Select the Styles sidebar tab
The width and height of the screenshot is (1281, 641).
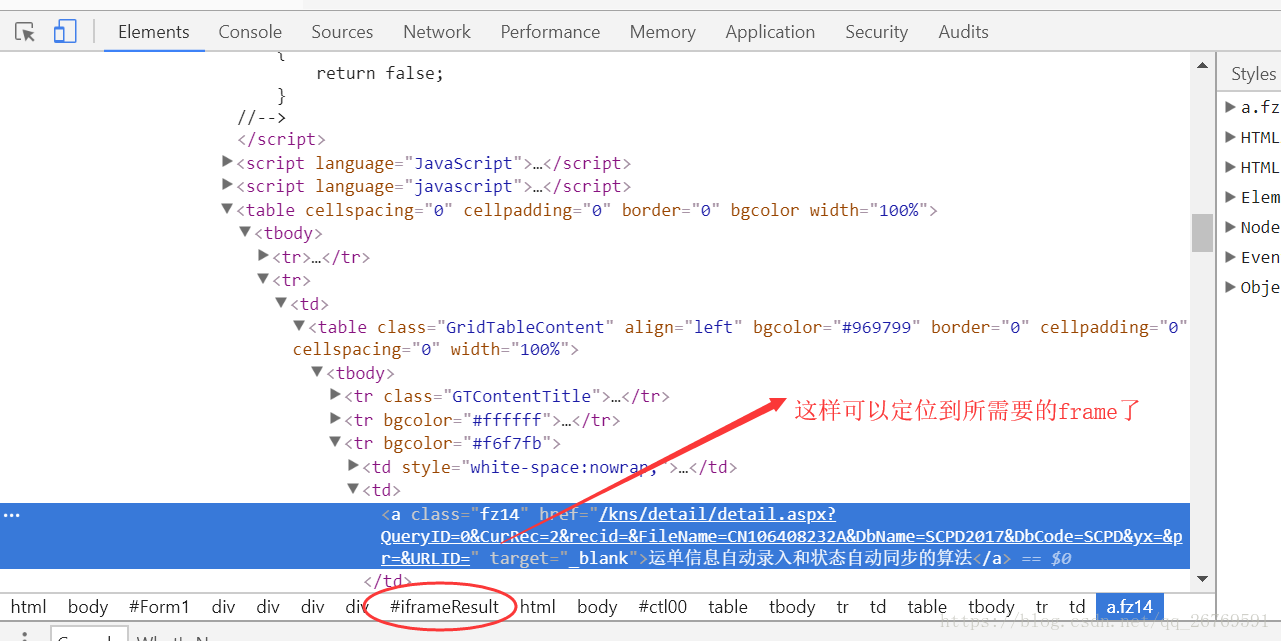pyautogui.click(x=1253, y=74)
